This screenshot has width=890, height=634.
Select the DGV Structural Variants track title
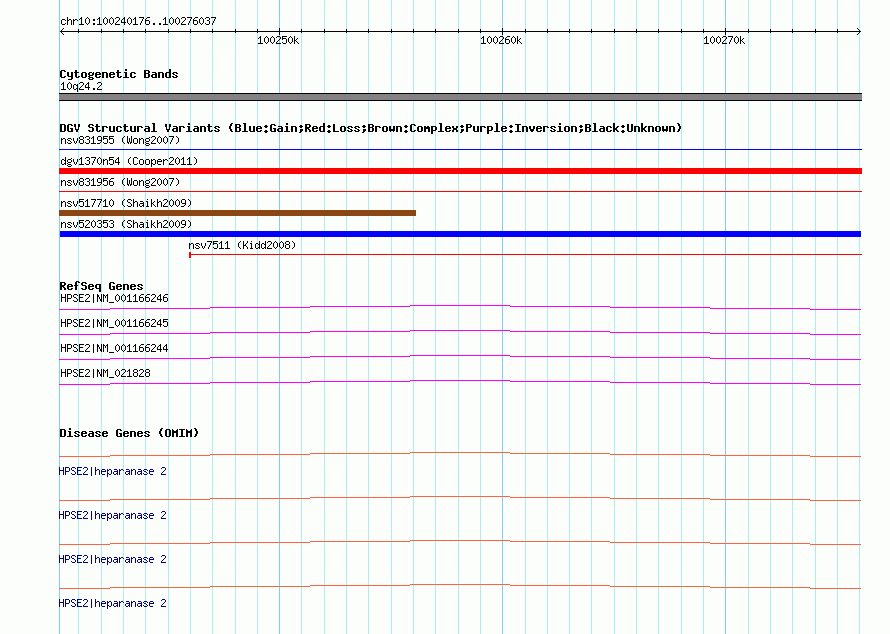coord(371,128)
